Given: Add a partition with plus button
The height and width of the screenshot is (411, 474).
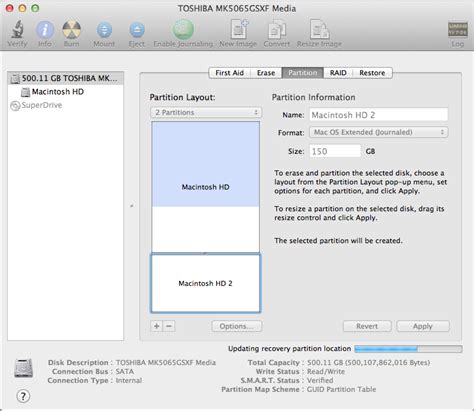Looking at the screenshot, I should (x=157, y=326).
